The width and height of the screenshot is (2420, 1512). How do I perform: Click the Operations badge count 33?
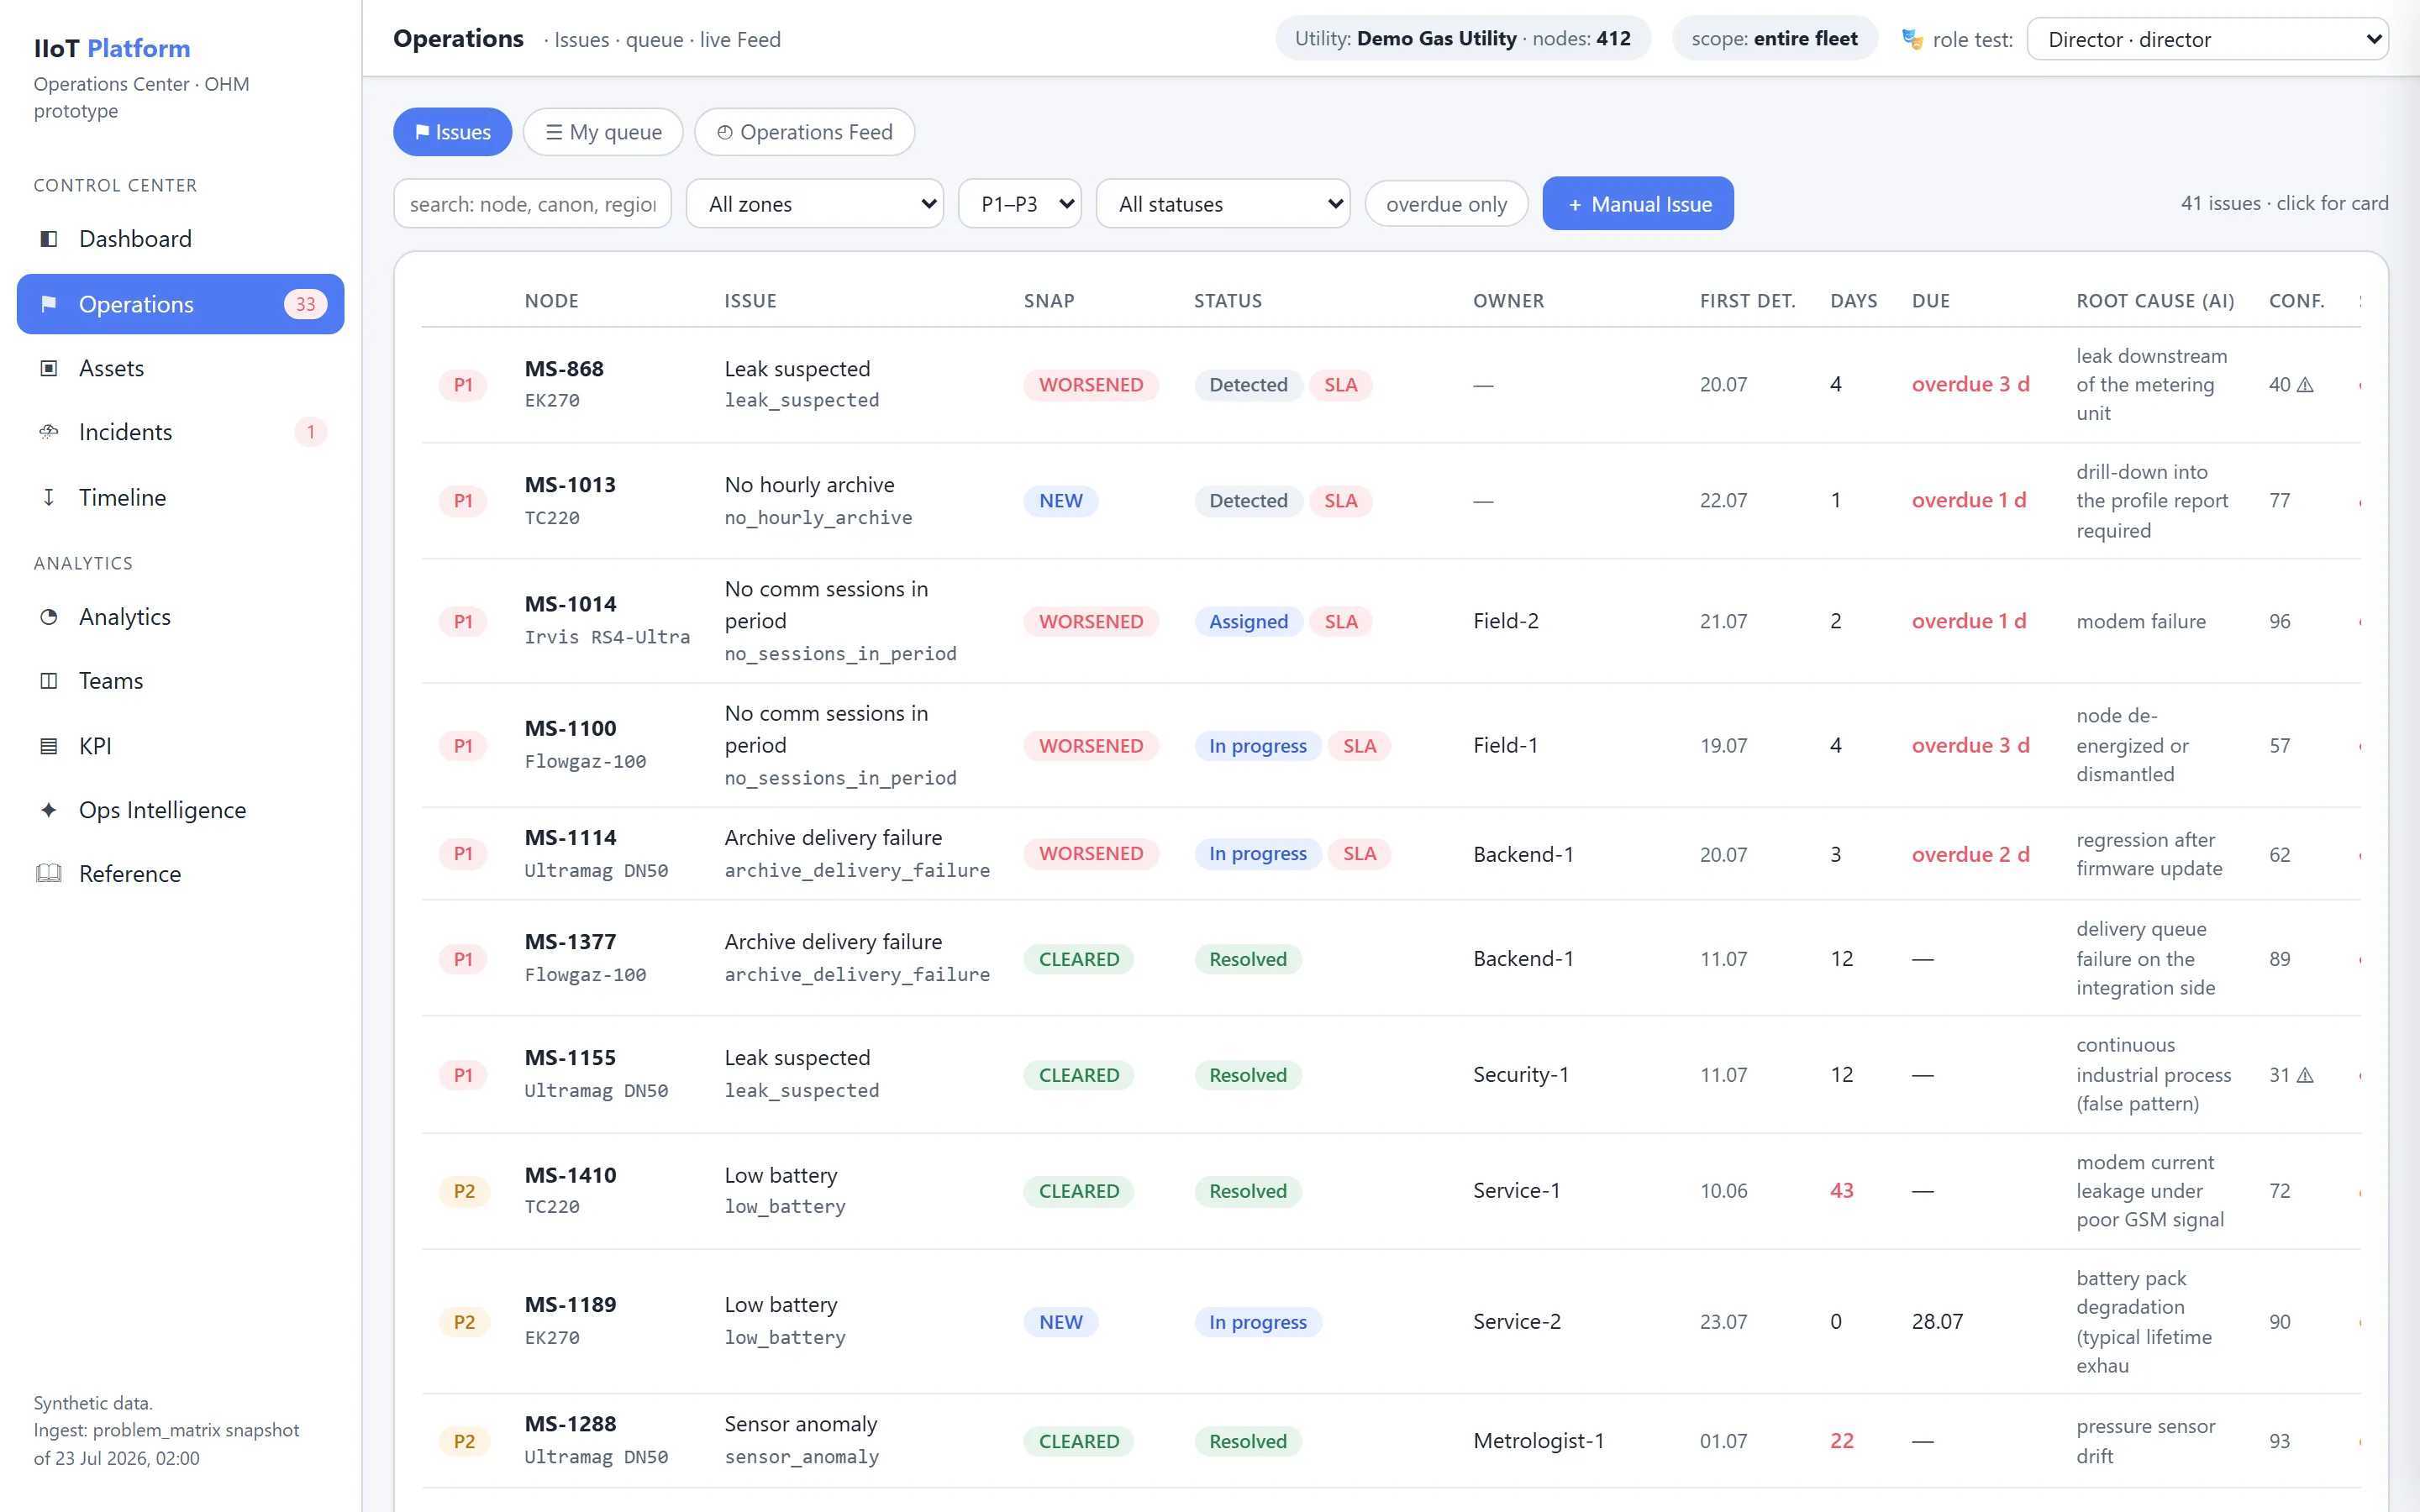tap(306, 304)
